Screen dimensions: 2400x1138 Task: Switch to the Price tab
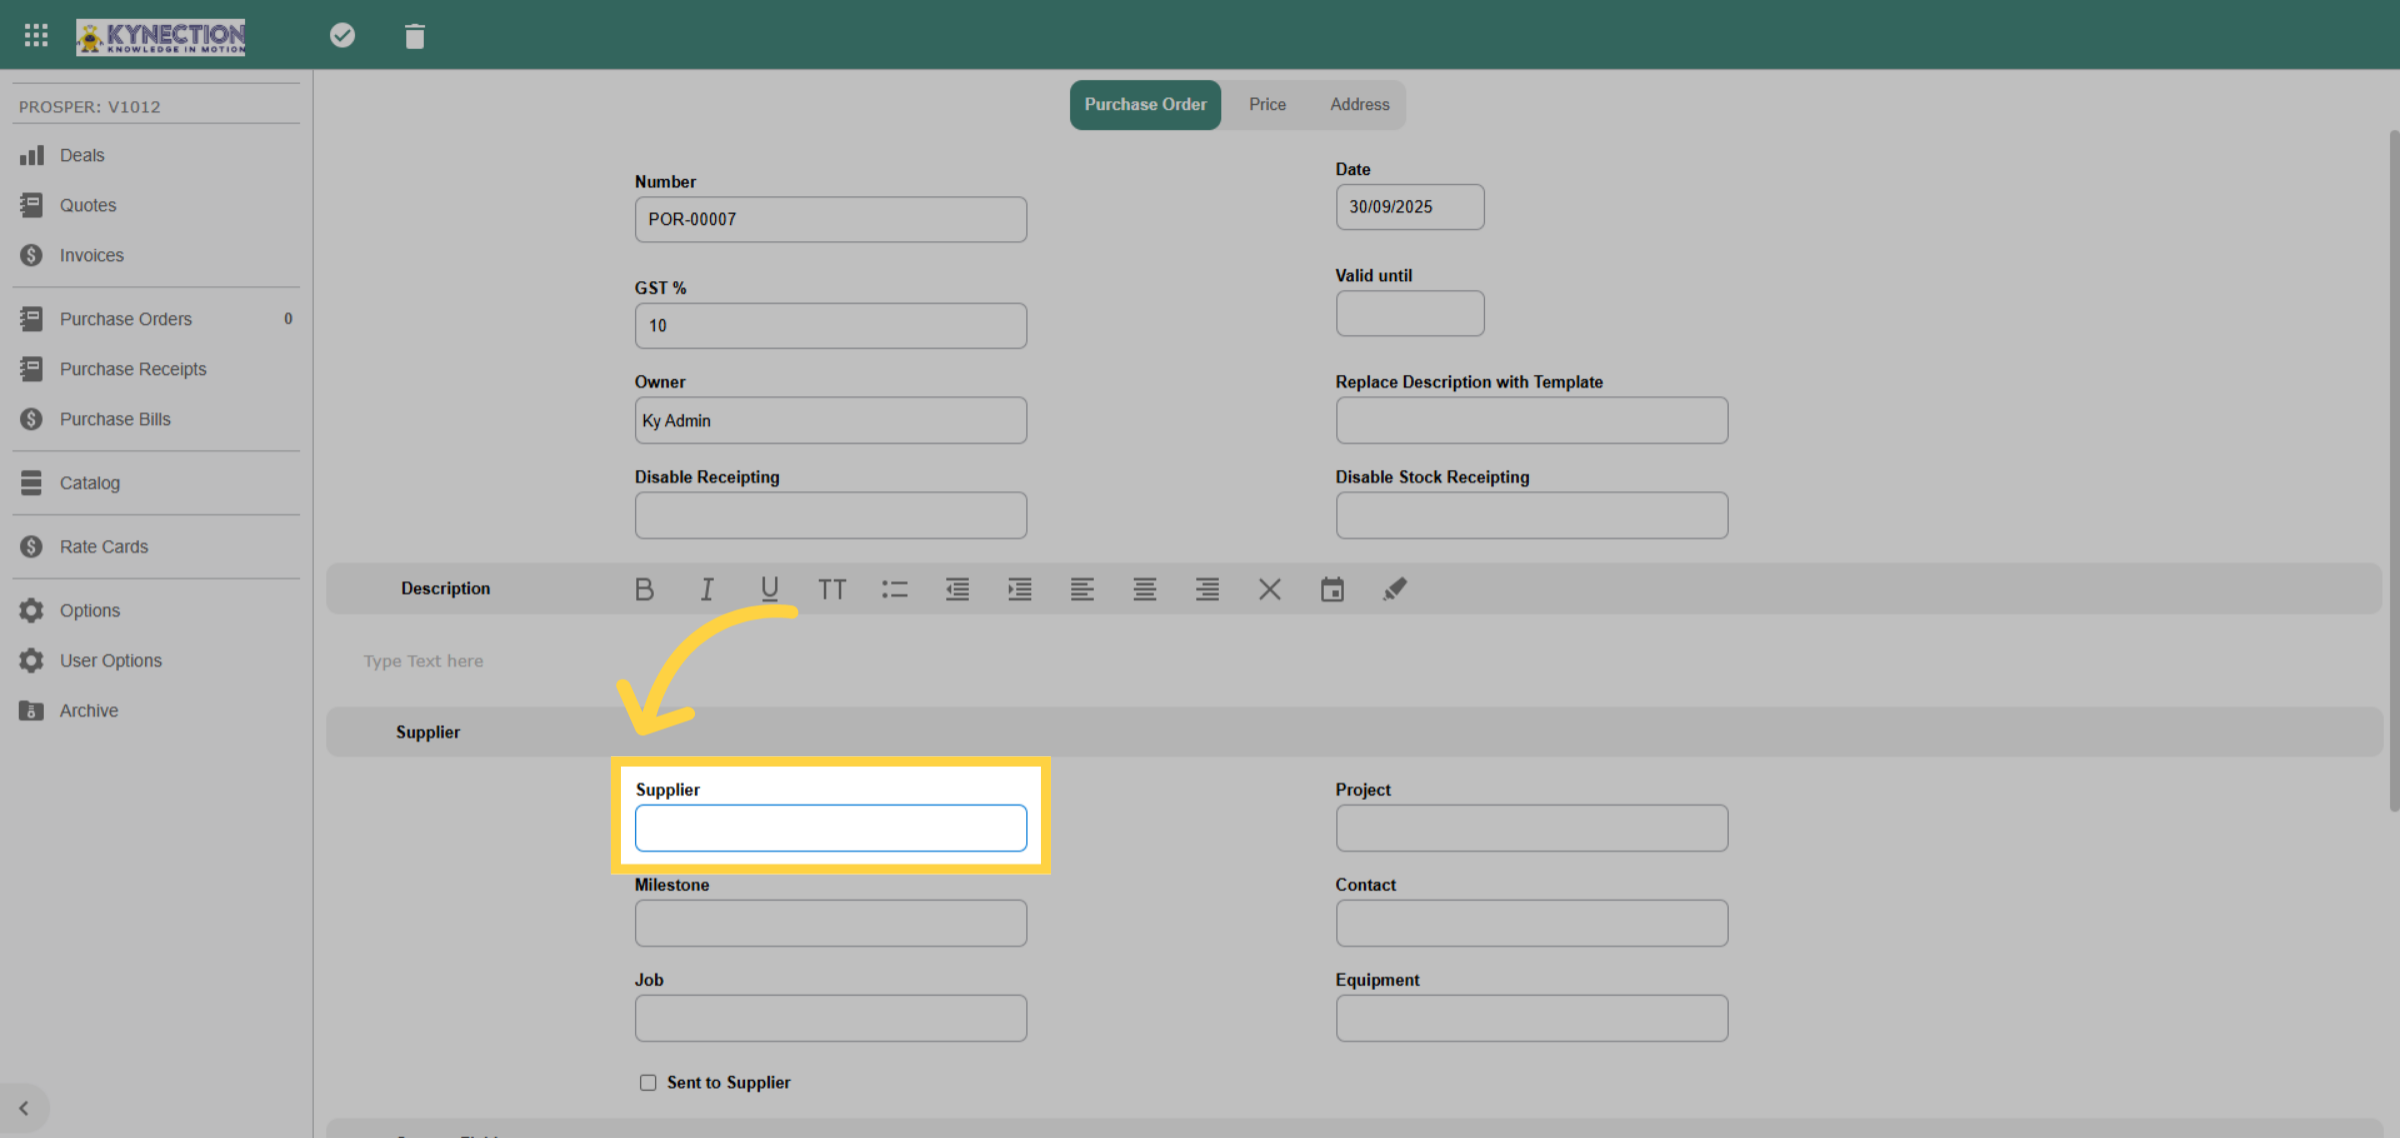1267,104
